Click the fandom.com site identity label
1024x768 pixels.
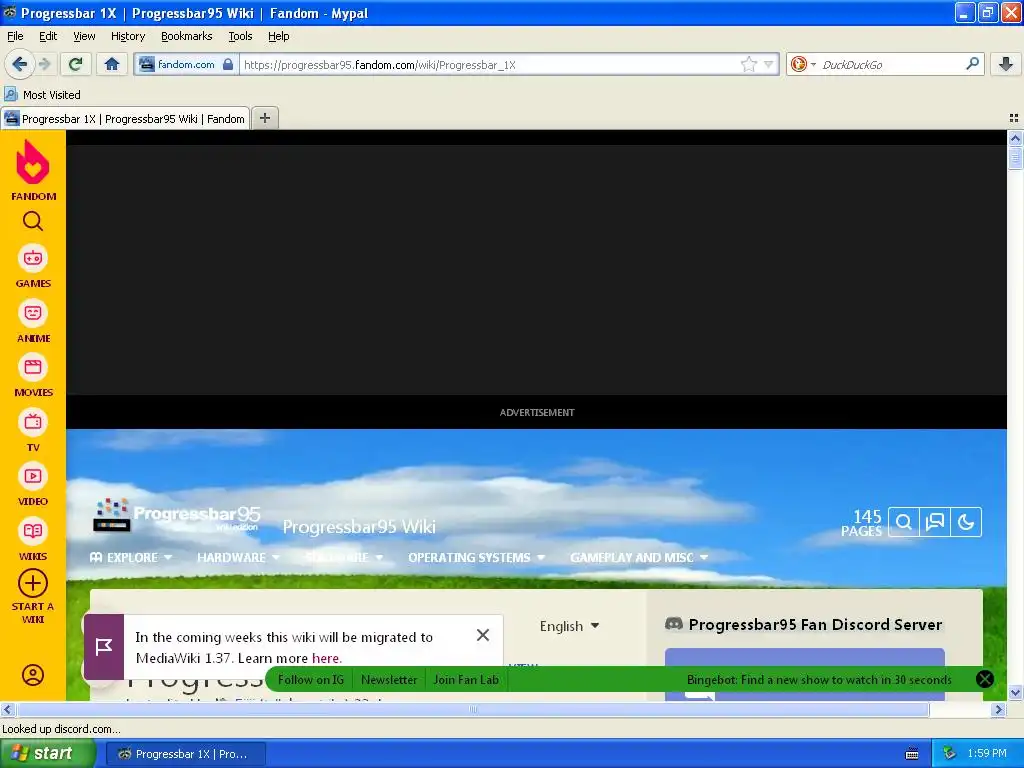tap(186, 64)
